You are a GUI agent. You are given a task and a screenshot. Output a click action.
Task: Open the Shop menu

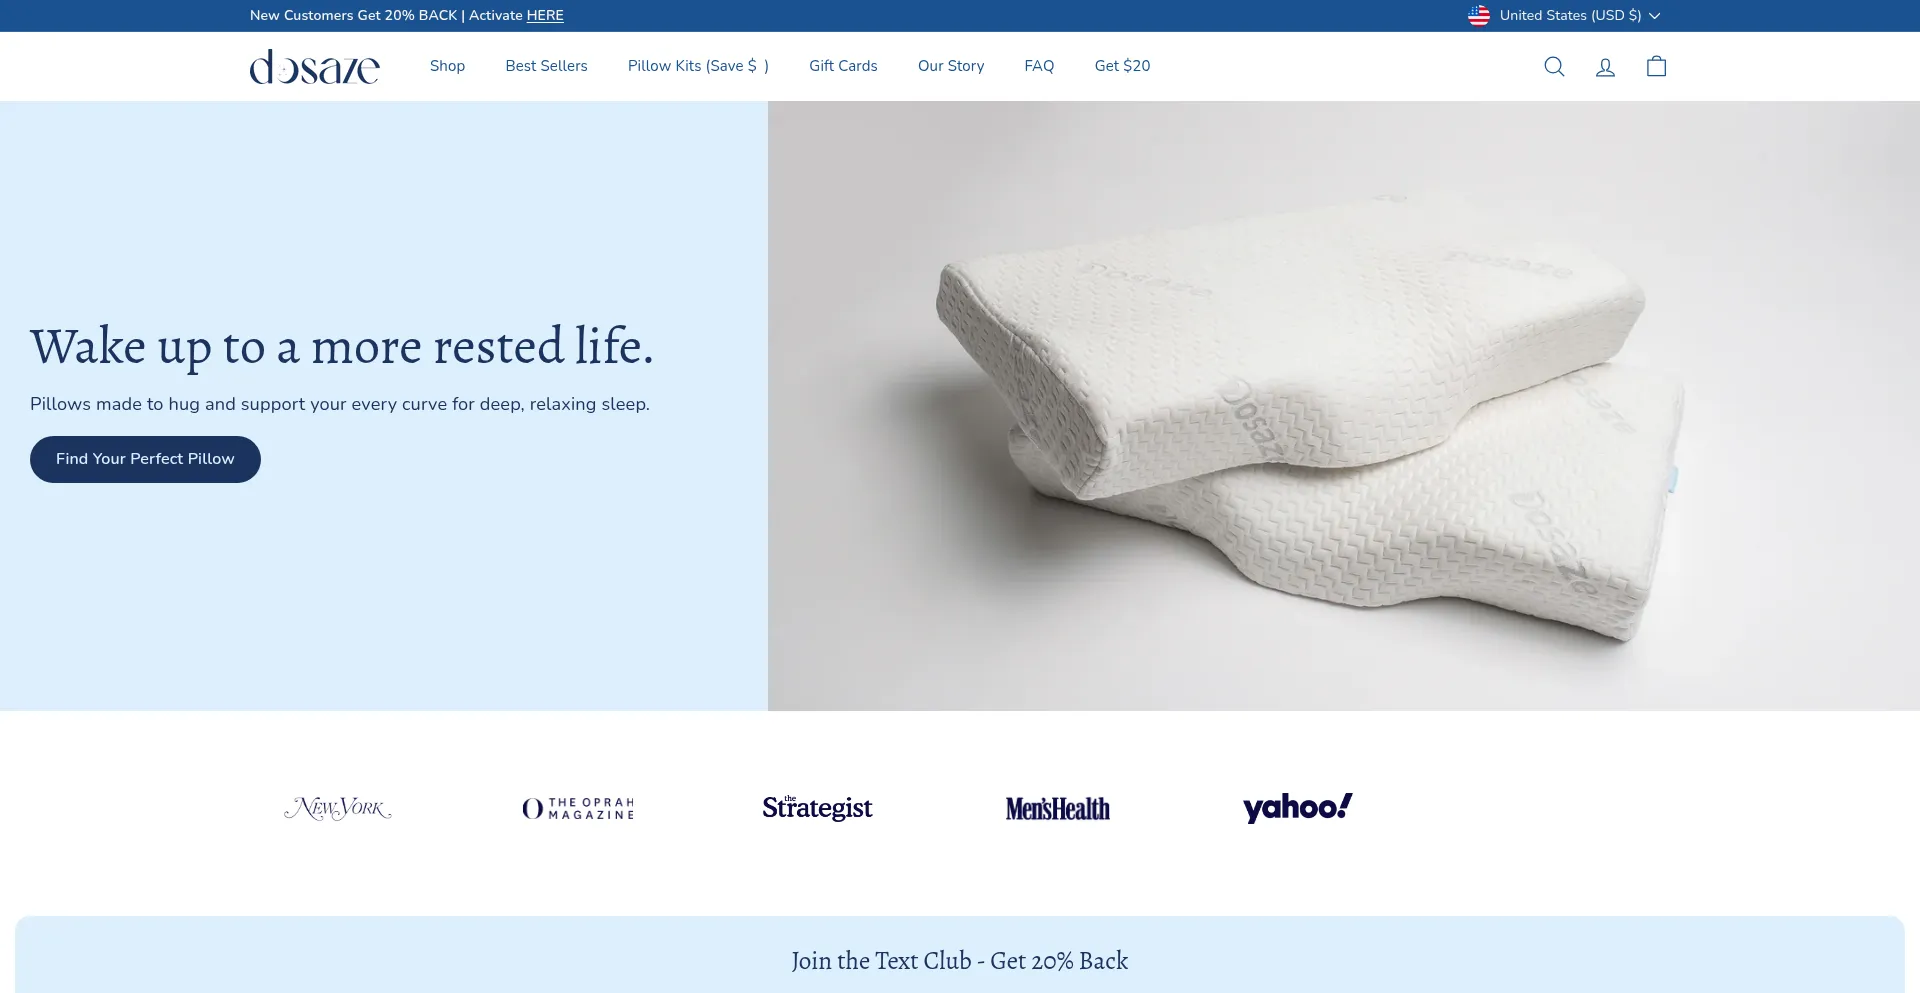tap(447, 66)
